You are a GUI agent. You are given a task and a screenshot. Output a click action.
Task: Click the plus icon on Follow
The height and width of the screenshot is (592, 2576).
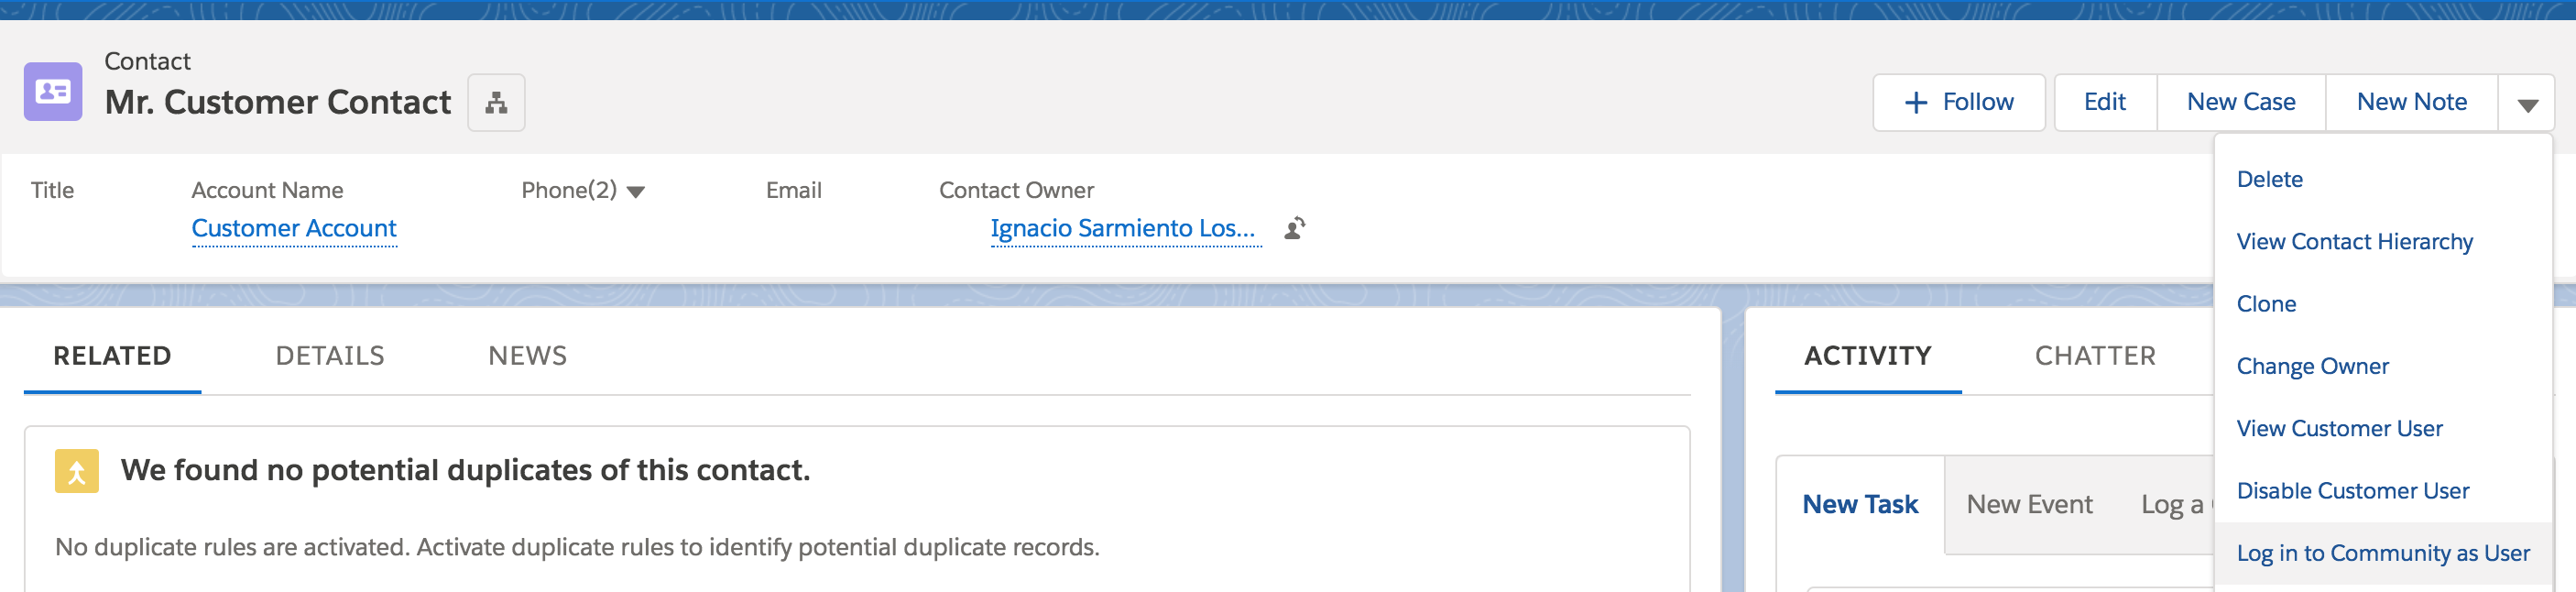1915,103
